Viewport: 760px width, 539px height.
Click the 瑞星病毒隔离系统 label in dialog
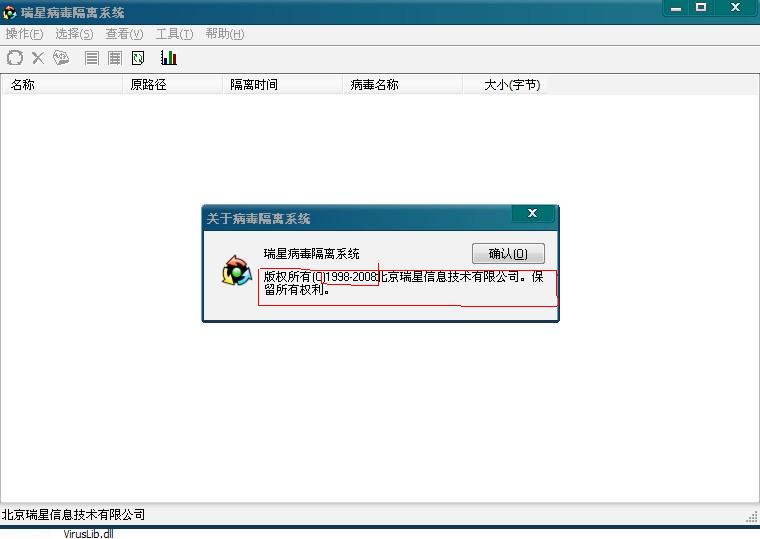click(x=312, y=254)
